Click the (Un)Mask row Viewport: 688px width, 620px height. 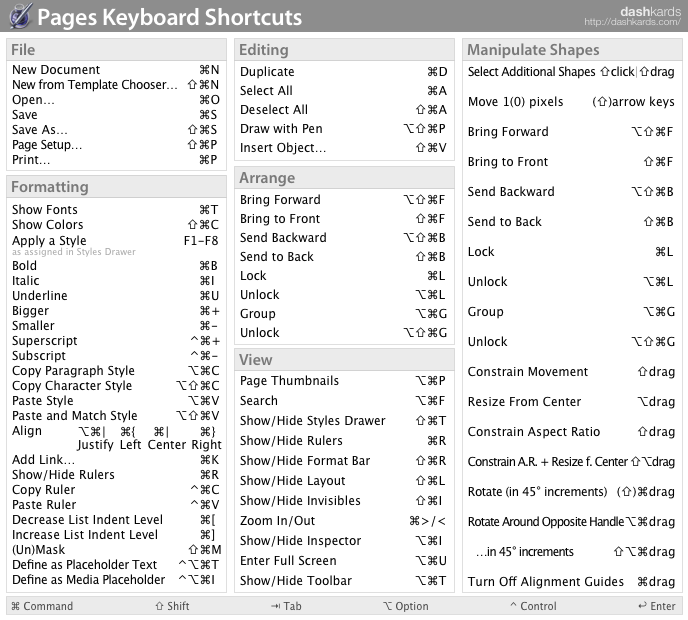tap(116, 550)
